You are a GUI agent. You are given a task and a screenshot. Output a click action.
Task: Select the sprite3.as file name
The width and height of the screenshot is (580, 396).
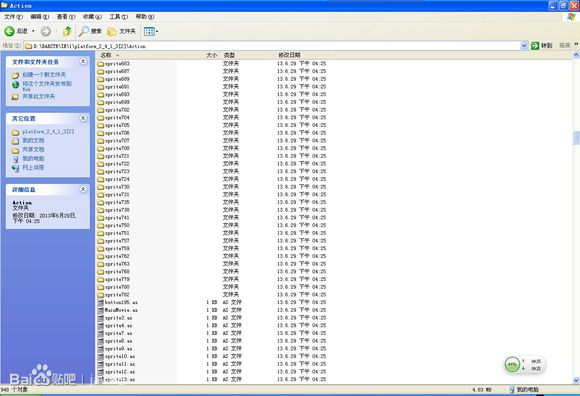click(118, 318)
